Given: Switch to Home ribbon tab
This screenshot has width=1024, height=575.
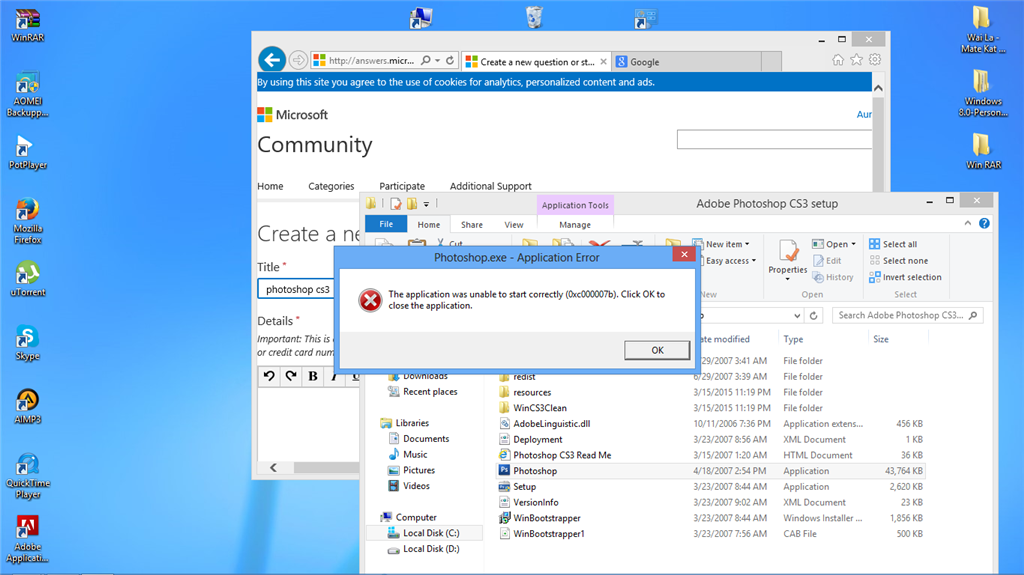Looking at the screenshot, I should click(x=428, y=224).
